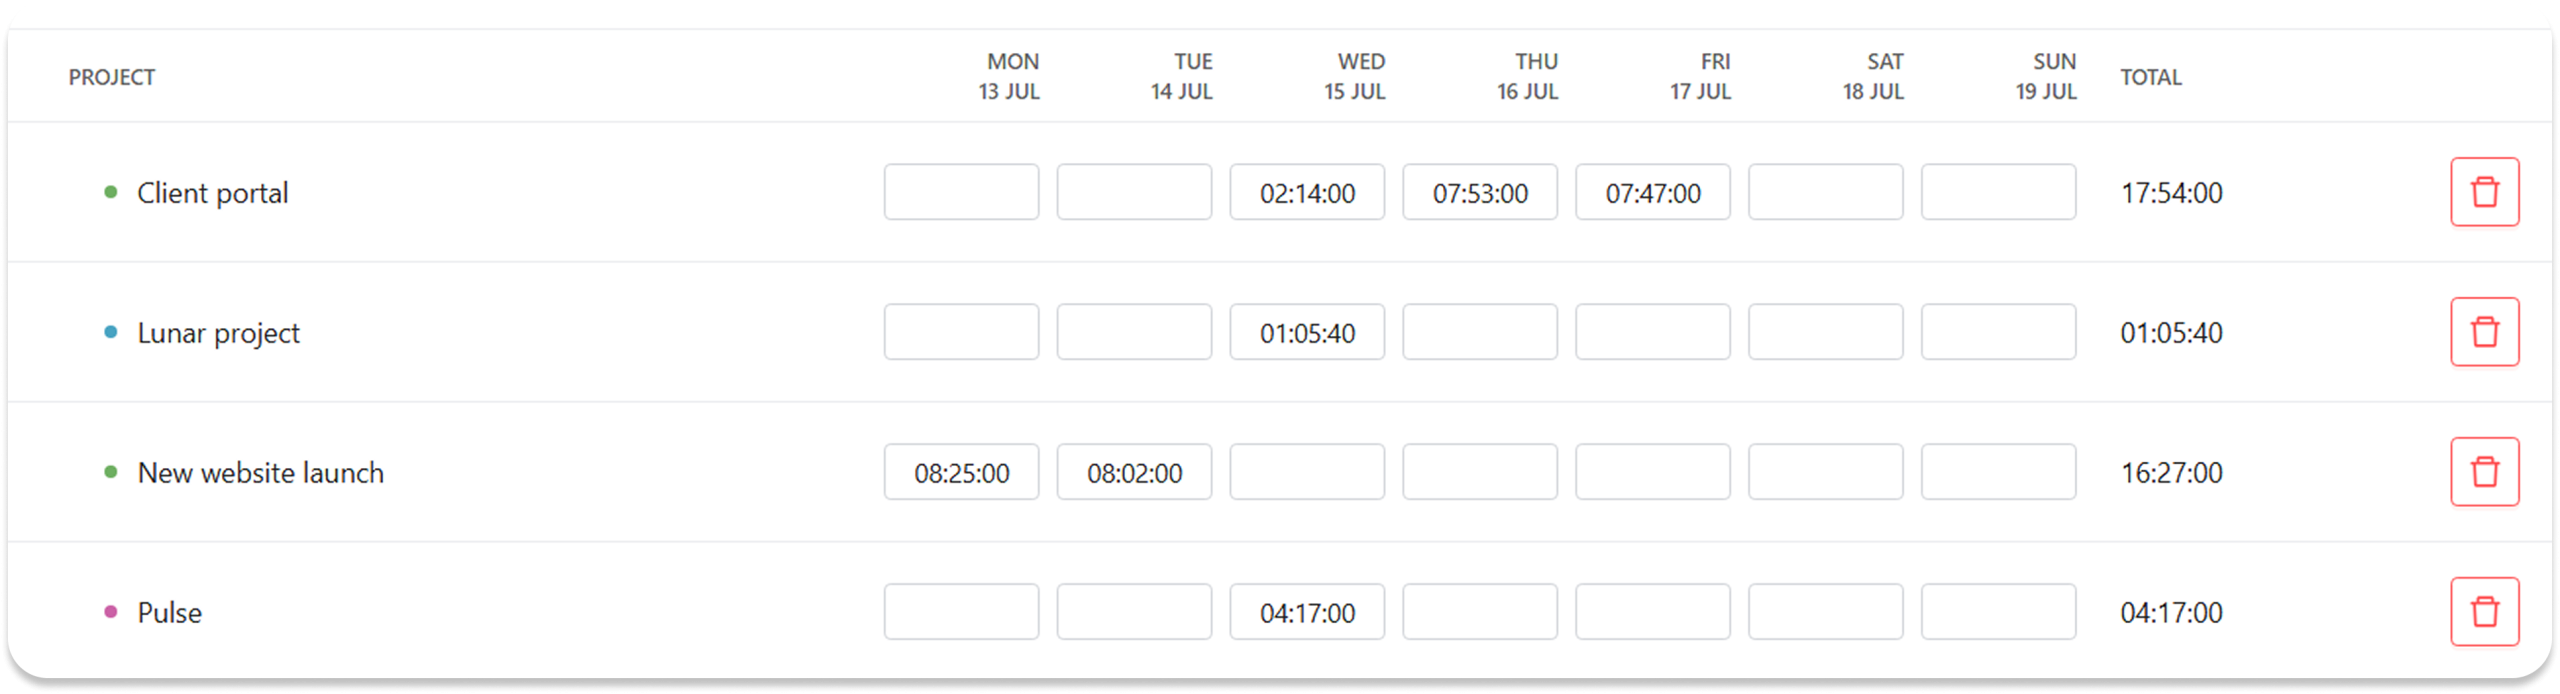Select empty Sunday field for Pulse

tap(1998, 612)
